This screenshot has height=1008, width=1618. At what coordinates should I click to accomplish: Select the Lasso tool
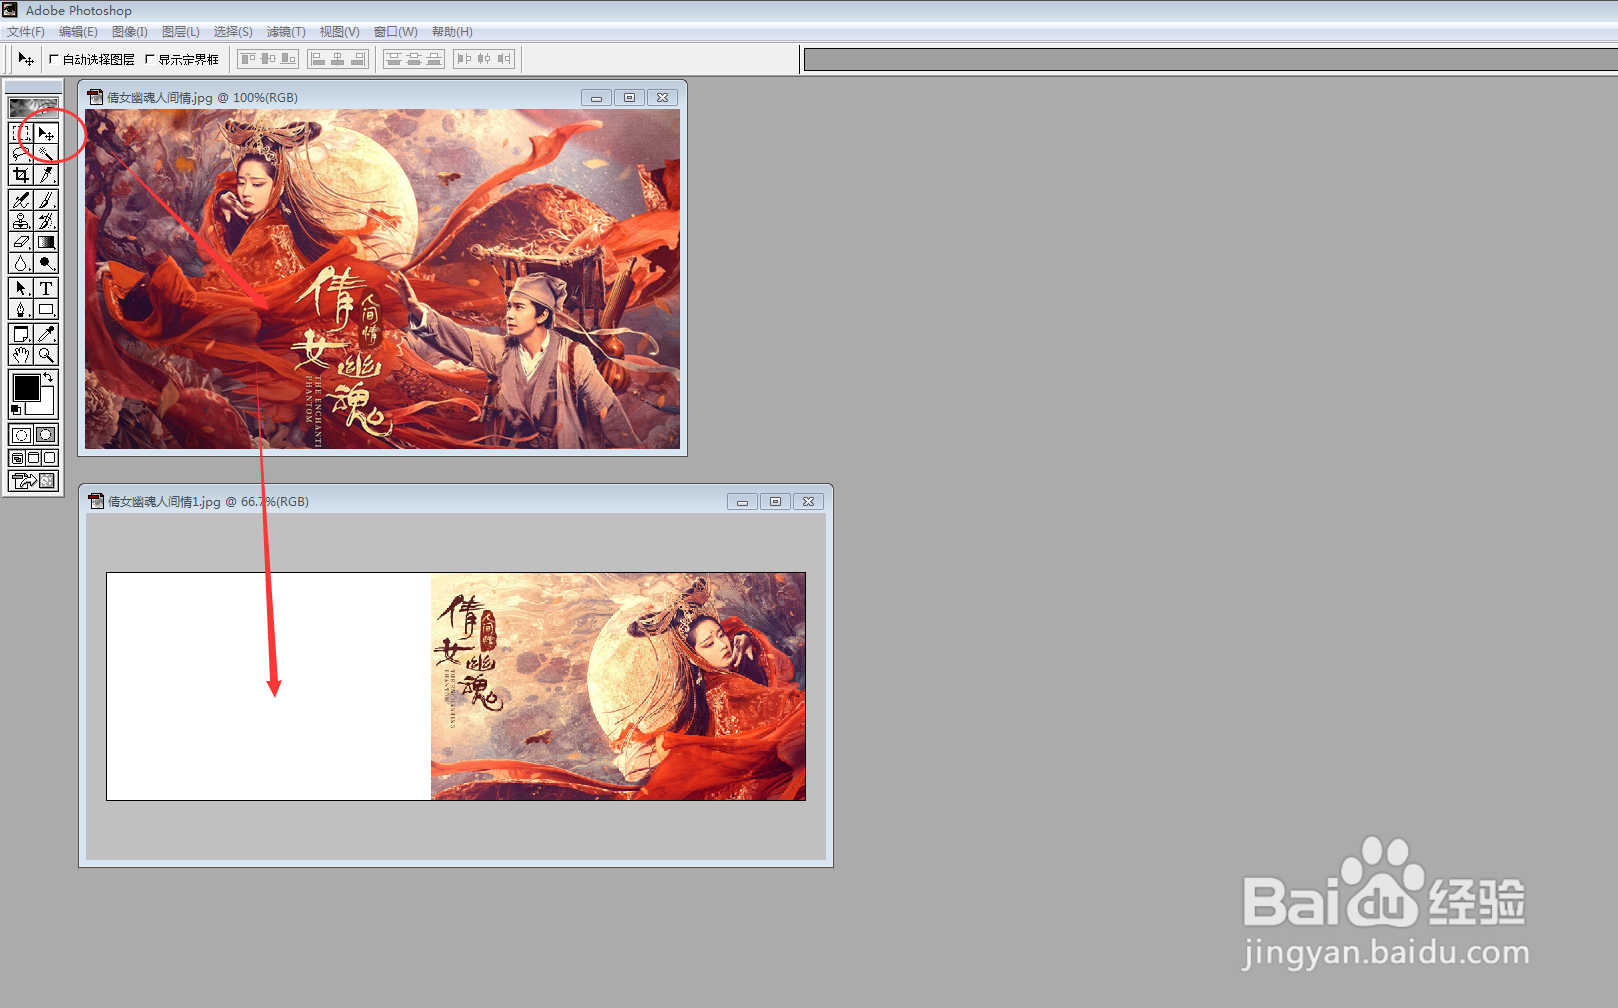(21, 154)
